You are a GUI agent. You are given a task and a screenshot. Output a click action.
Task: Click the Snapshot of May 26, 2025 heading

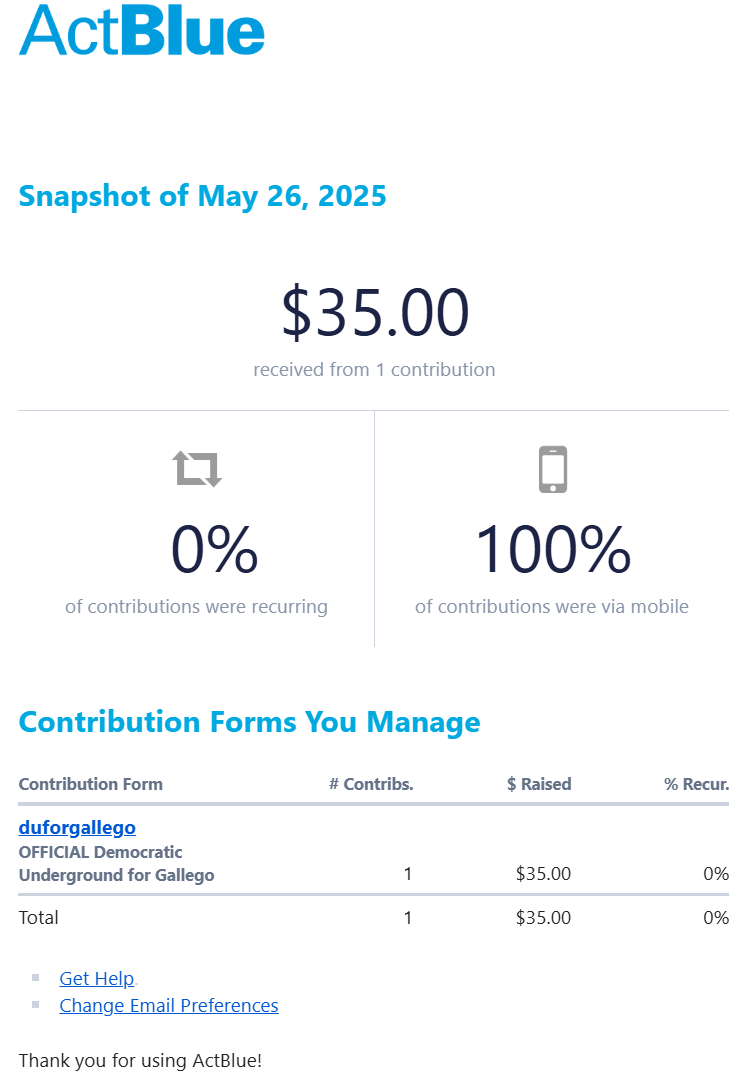pyautogui.click(x=202, y=195)
